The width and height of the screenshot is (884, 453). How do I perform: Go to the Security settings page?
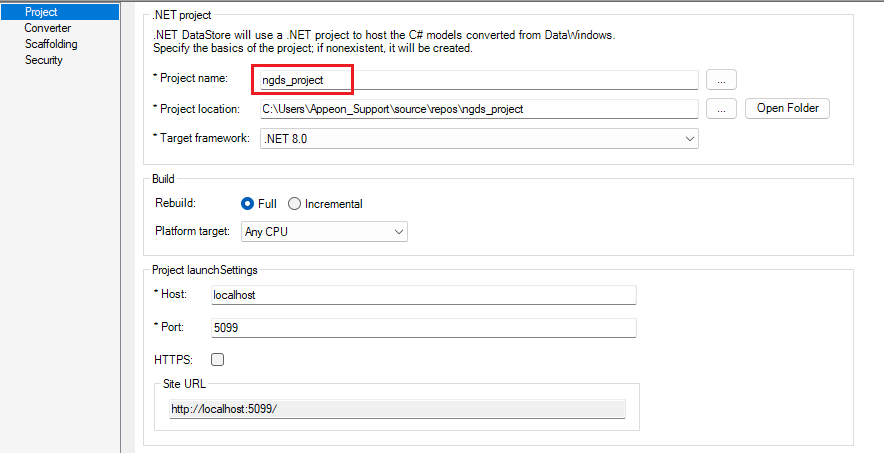pyautogui.click(x=44, y=60)
